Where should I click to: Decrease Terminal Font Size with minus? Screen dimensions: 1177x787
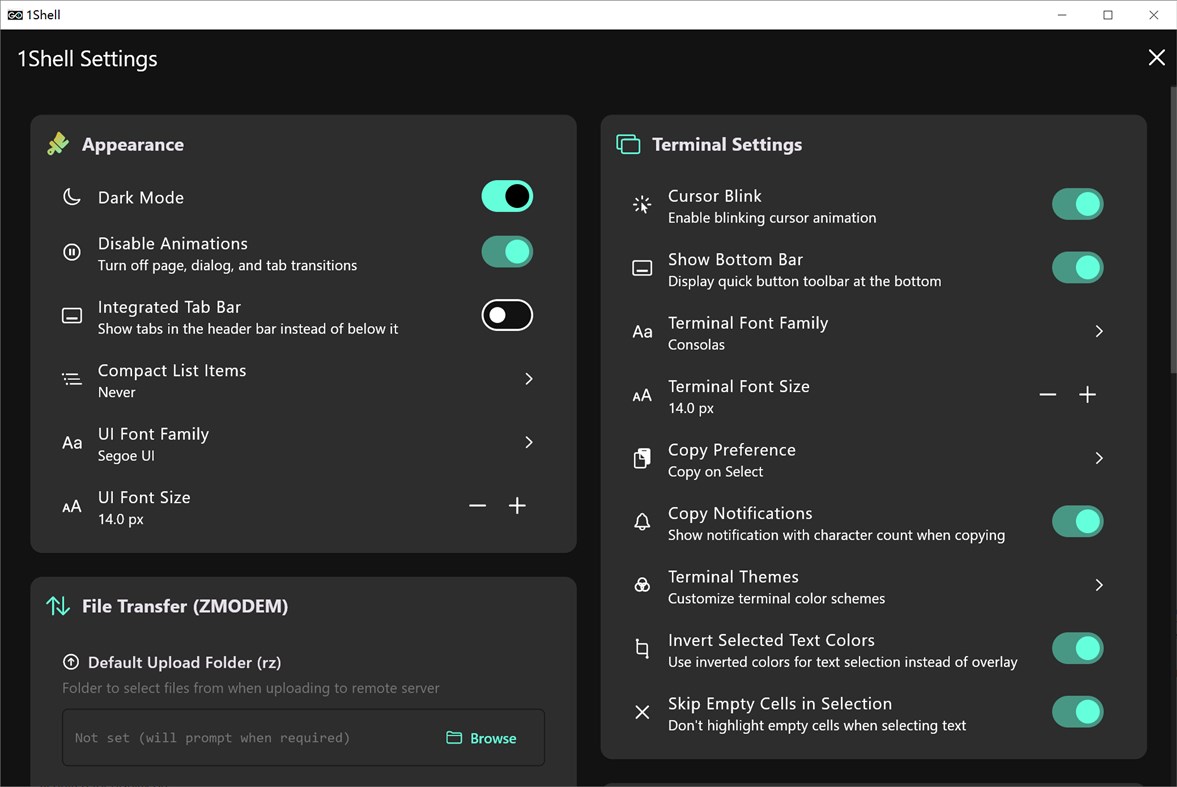(1048, 394)
